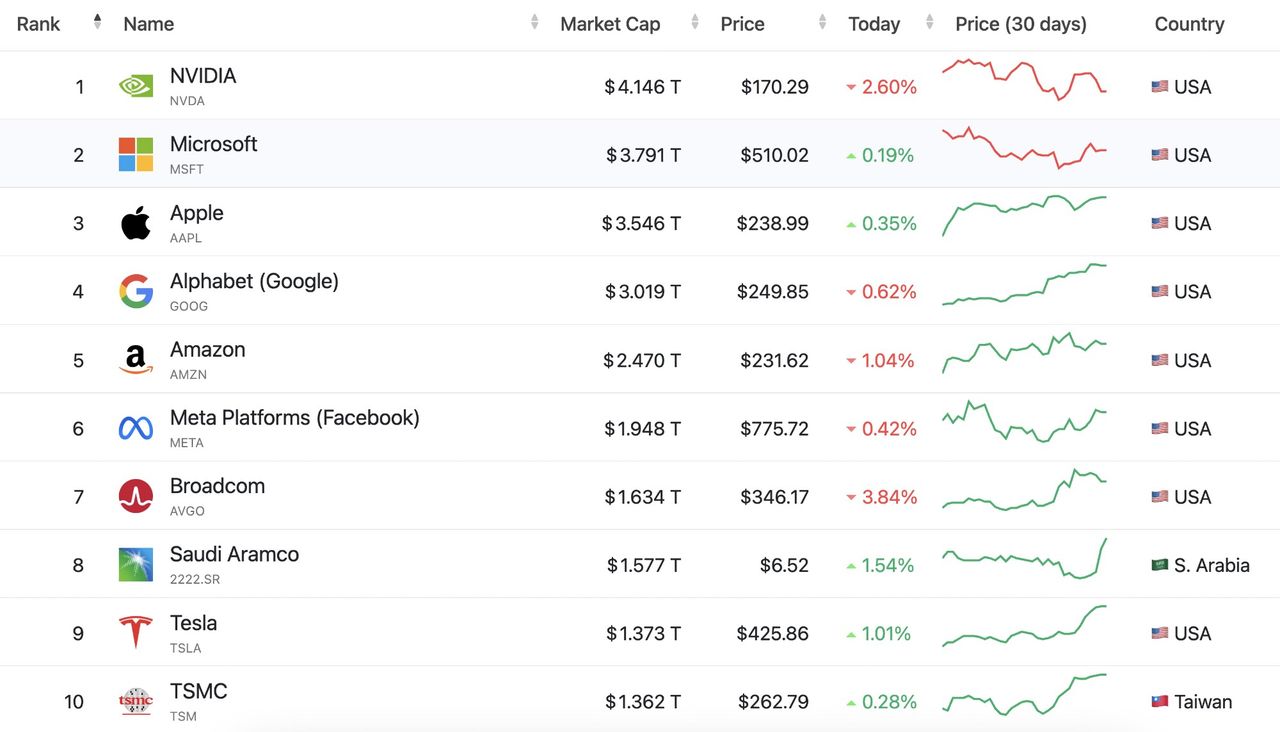Sort by Name column header
This screenshot has height=732, width=1280.
pos(149,24)
